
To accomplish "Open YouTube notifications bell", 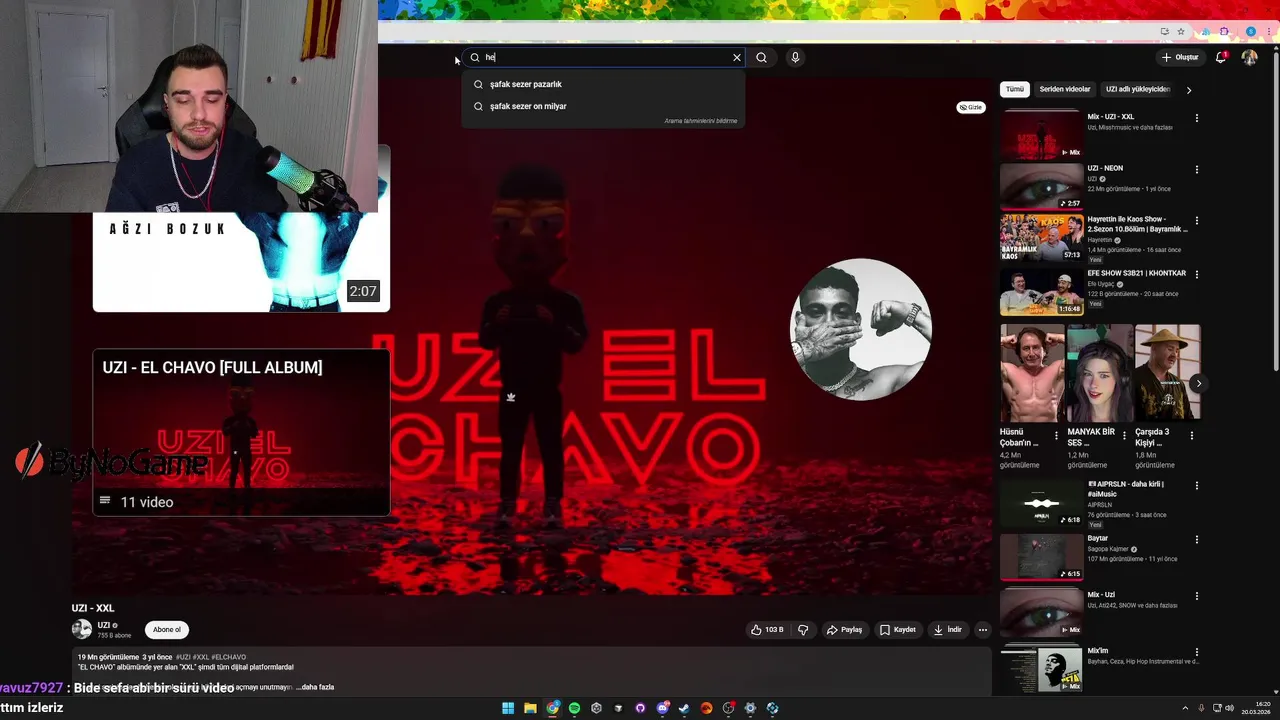I will 1221,58.
